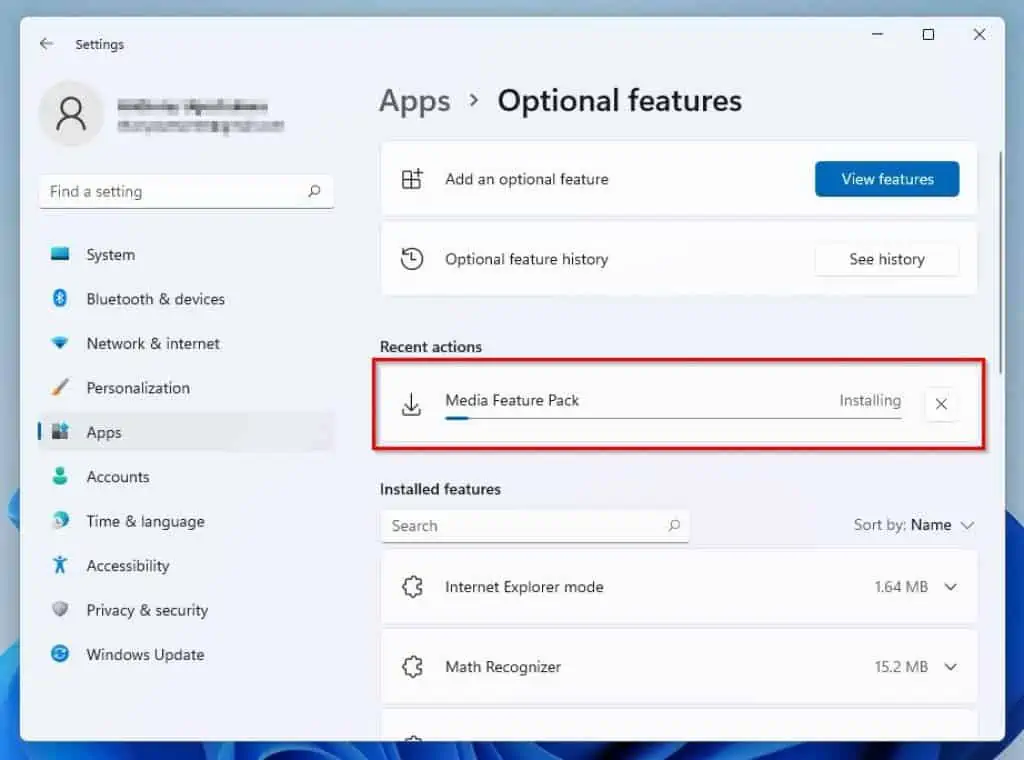Go to Windows Update
The image size is (1024, 760).
coord(186,654)
